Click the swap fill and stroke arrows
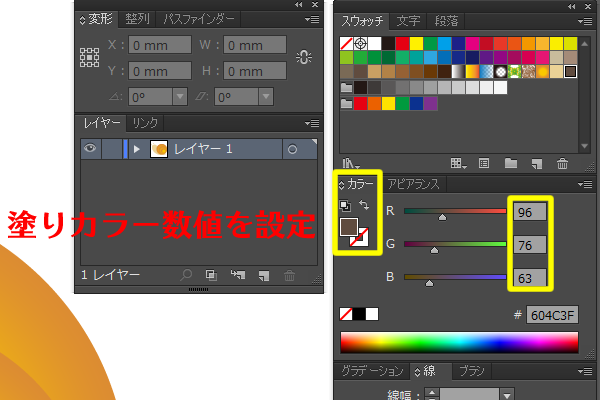600x400 pixels. tap(366, 206)
